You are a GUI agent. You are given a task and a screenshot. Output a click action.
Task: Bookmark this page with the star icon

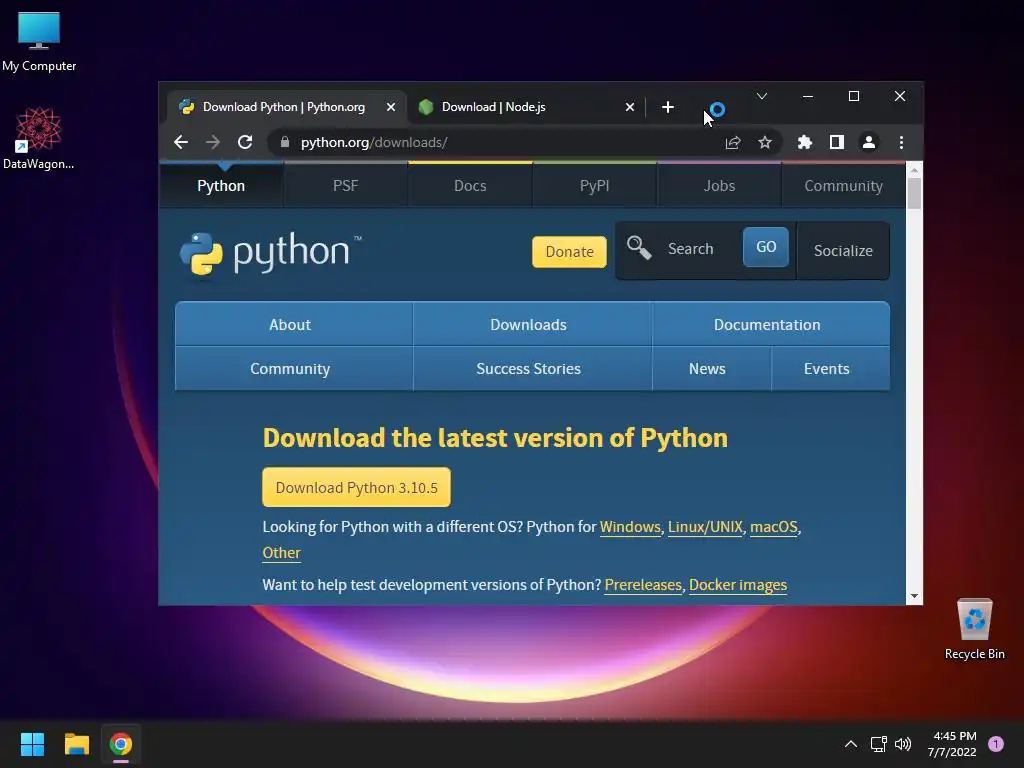point(765,142)
